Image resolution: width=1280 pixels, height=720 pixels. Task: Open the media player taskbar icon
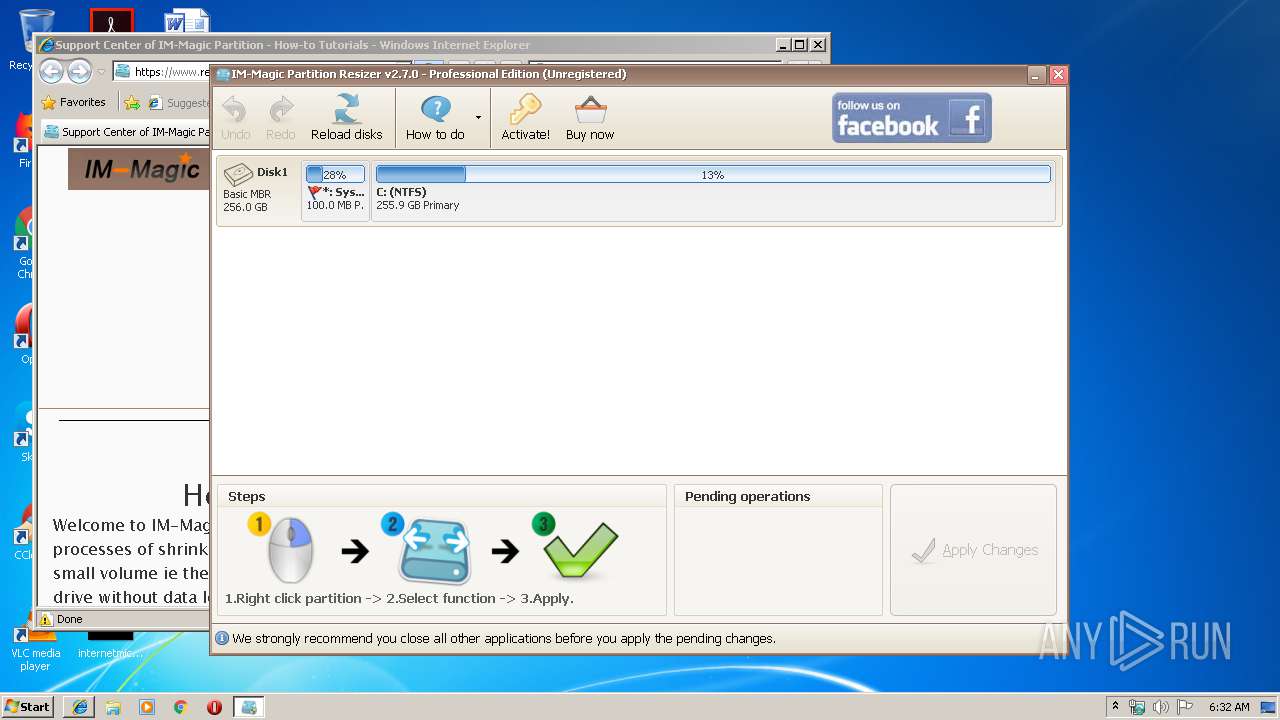[147, 707]
